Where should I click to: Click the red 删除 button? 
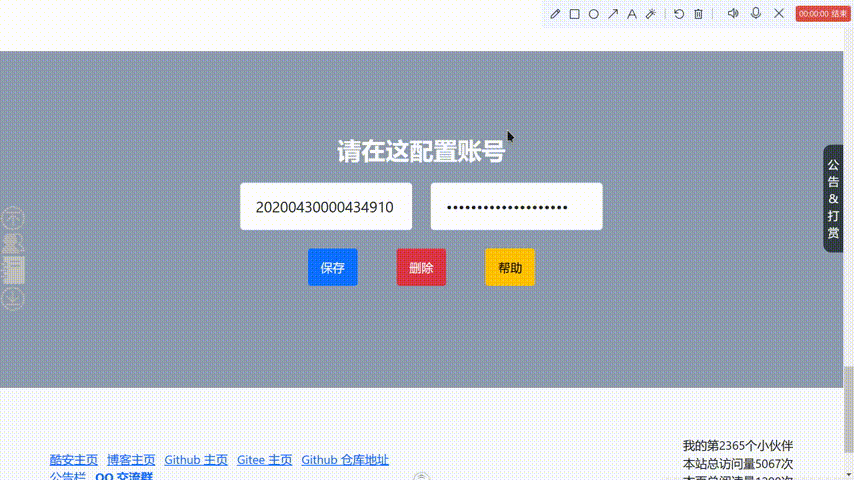click(x=421, y=268)
